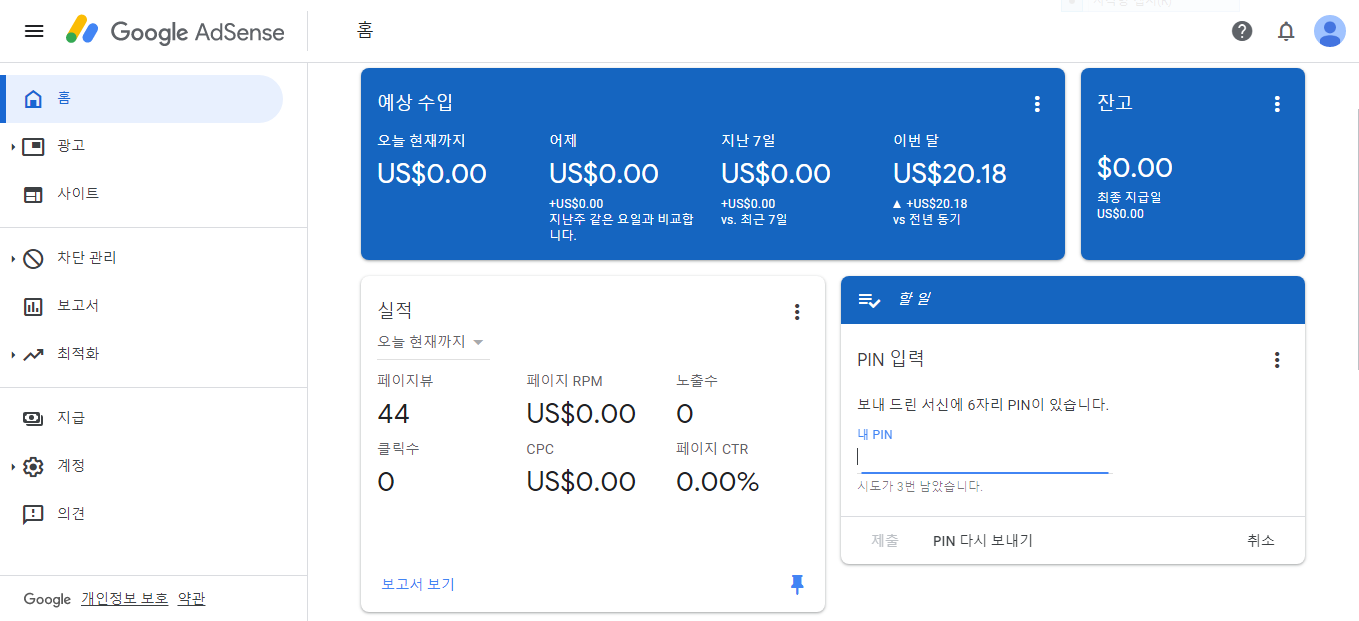
Task: Click the CPC label
Action: point(540,449)
